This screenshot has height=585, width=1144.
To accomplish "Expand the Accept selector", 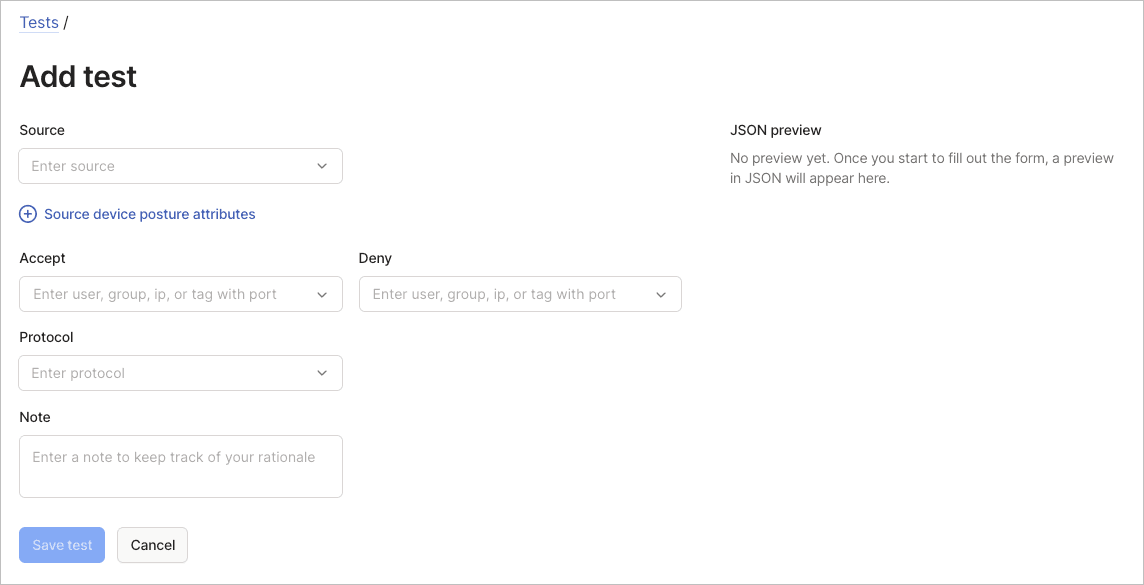I will pos(180,293).
